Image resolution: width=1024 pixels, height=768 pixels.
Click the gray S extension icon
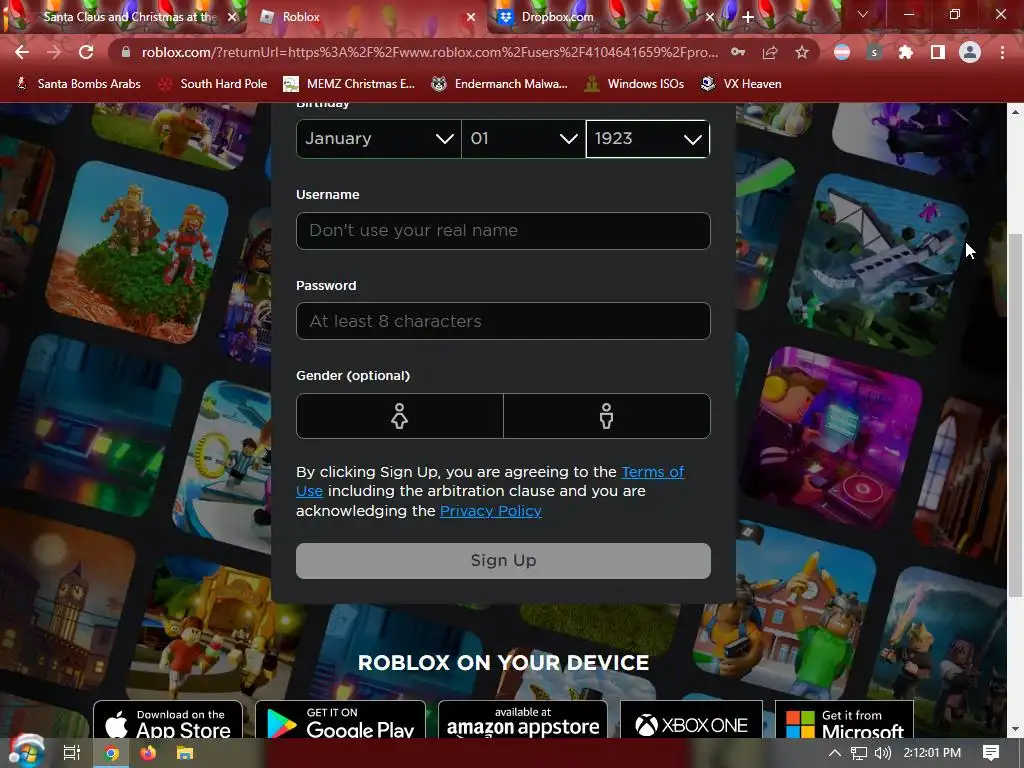click(874, 52)
